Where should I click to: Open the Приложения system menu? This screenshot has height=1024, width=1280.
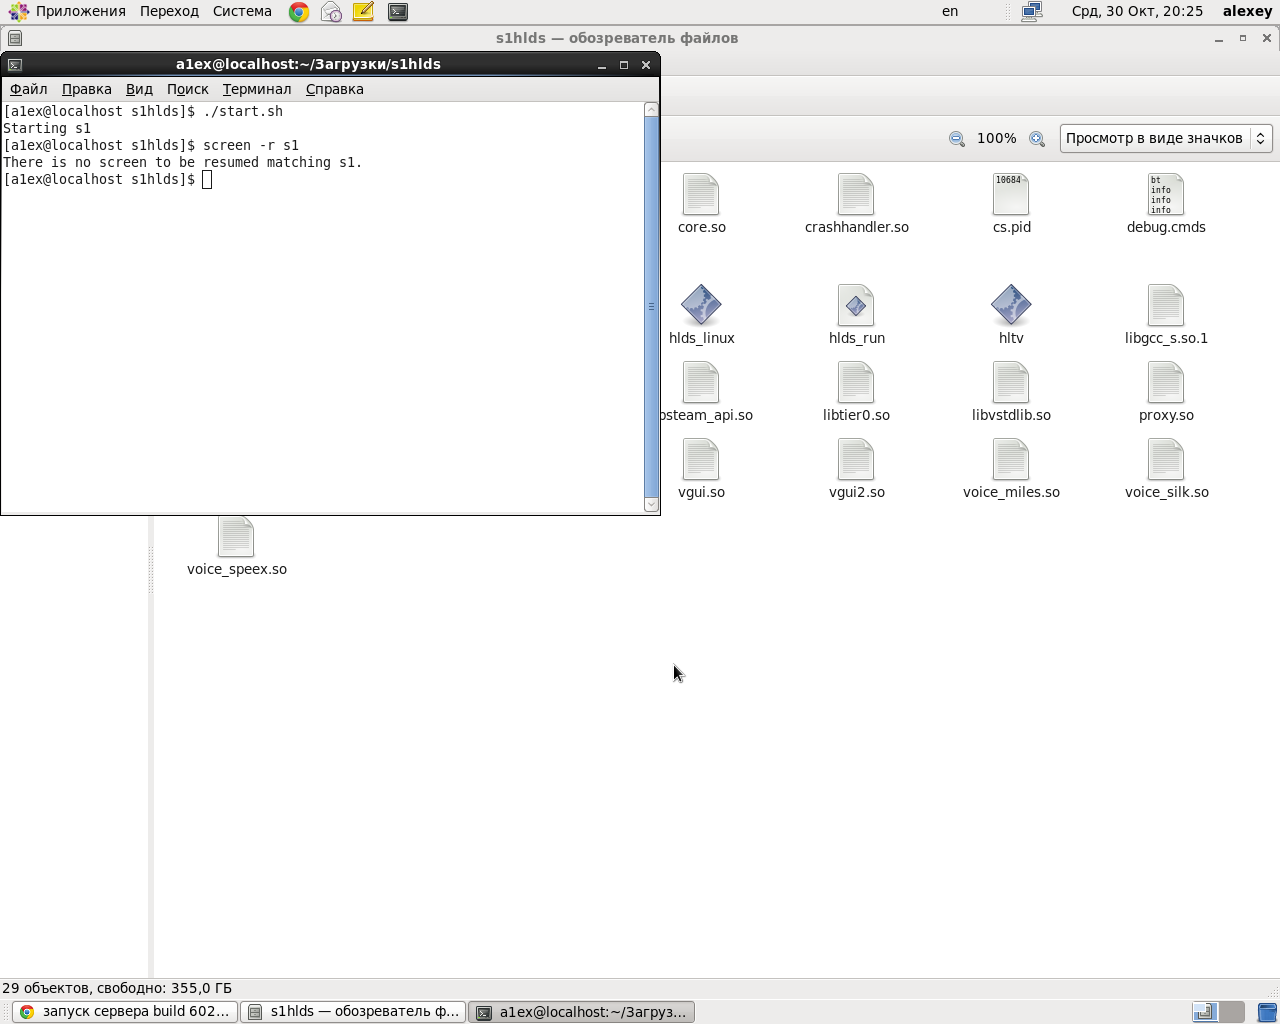(x=68, y=12)
